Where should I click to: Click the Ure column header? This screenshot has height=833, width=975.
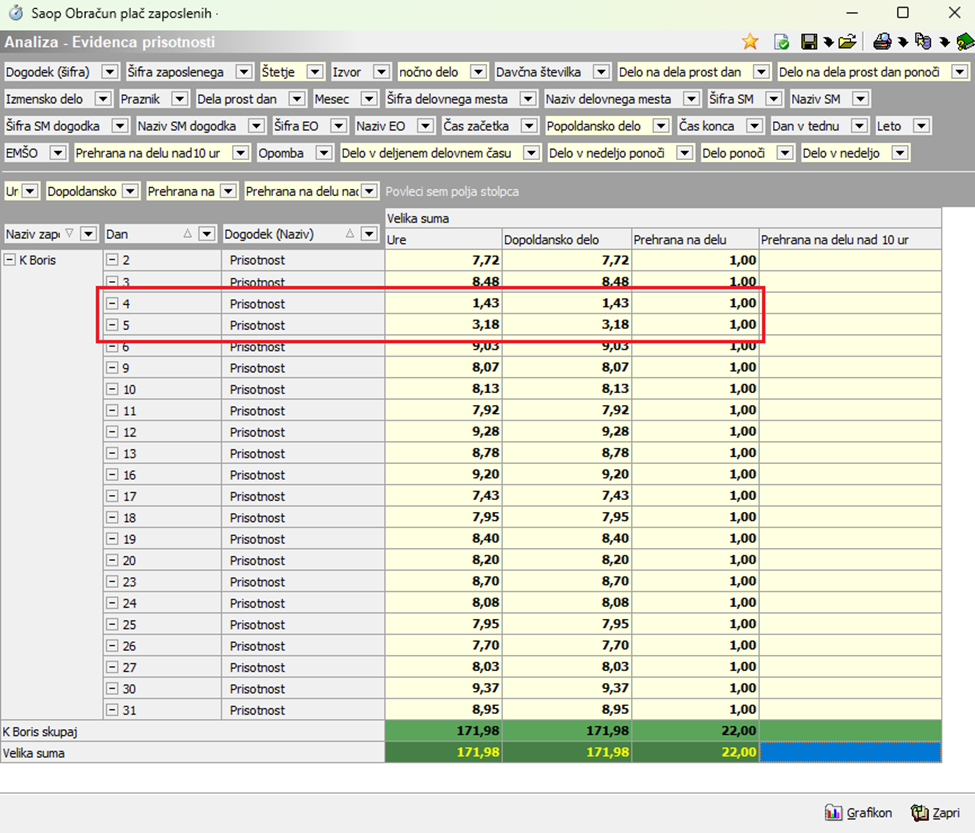442,239
